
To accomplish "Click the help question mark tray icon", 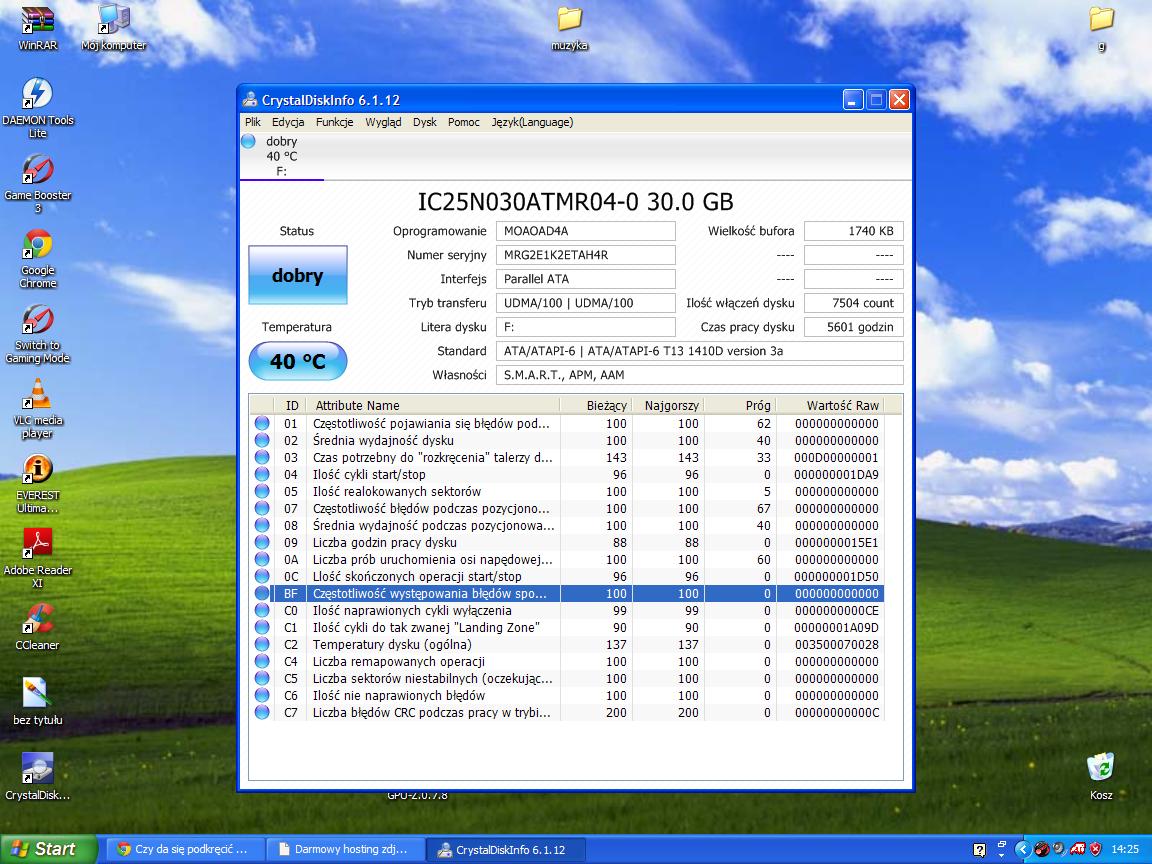I will [x=979, y=850].
